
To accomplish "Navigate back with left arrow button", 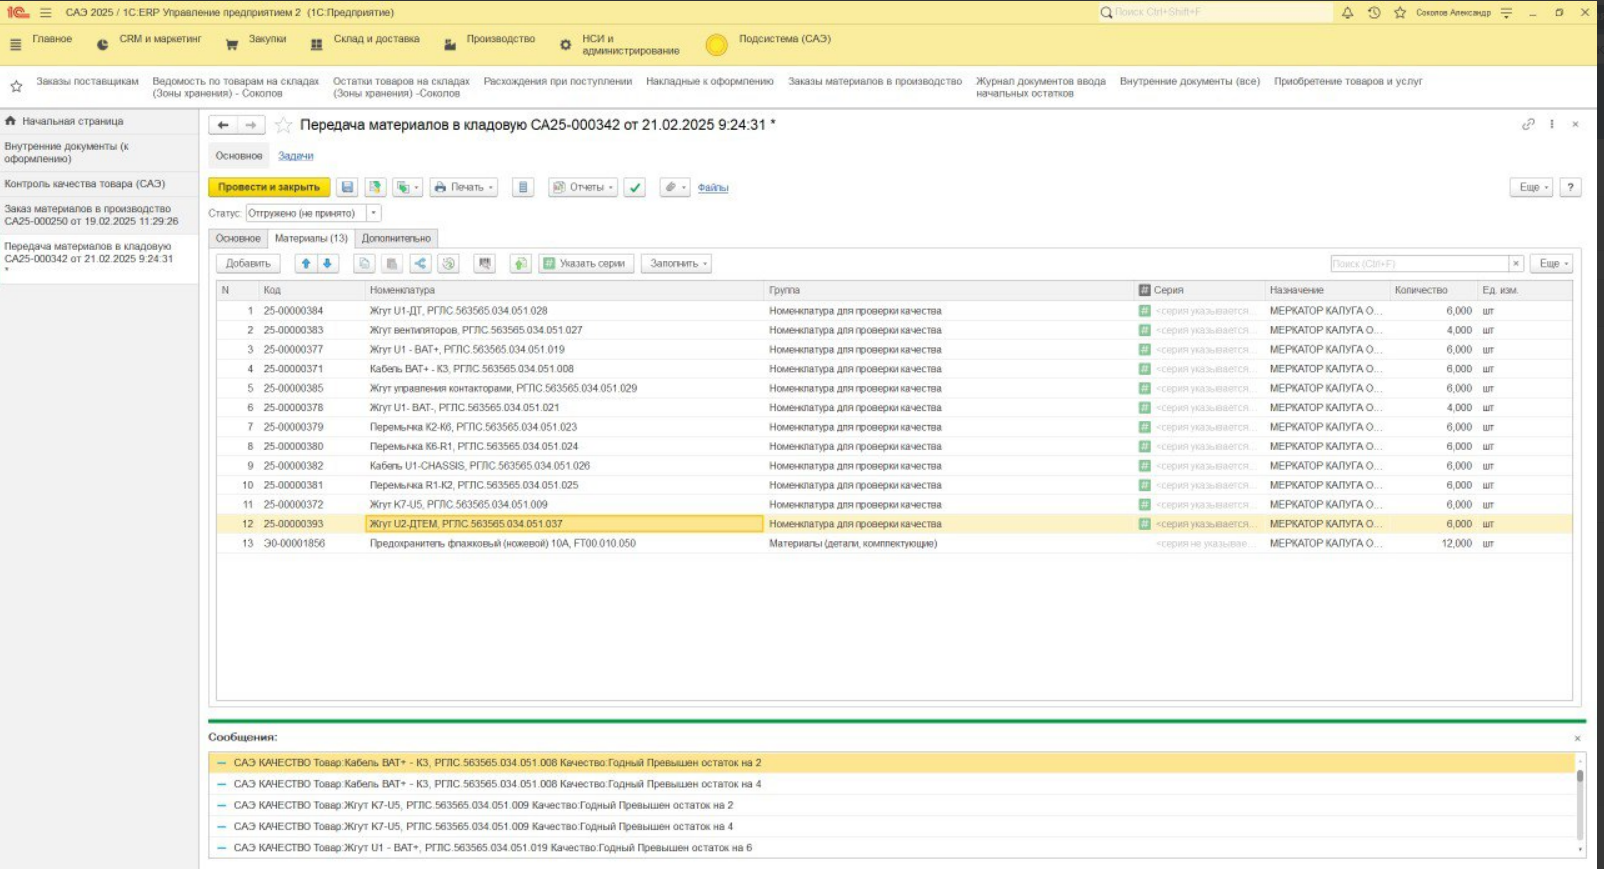I will click(x=223, y=125).
